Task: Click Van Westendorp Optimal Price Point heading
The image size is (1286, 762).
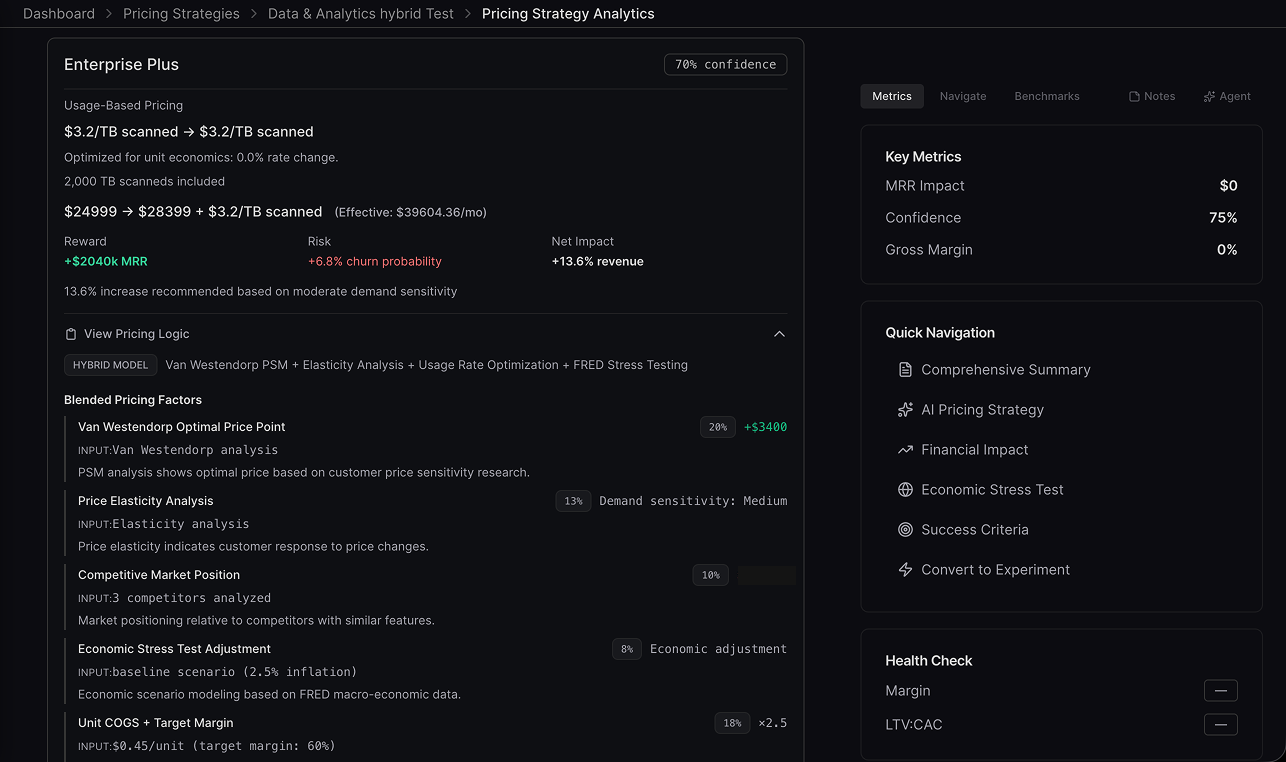Action: tap(182, 427)
